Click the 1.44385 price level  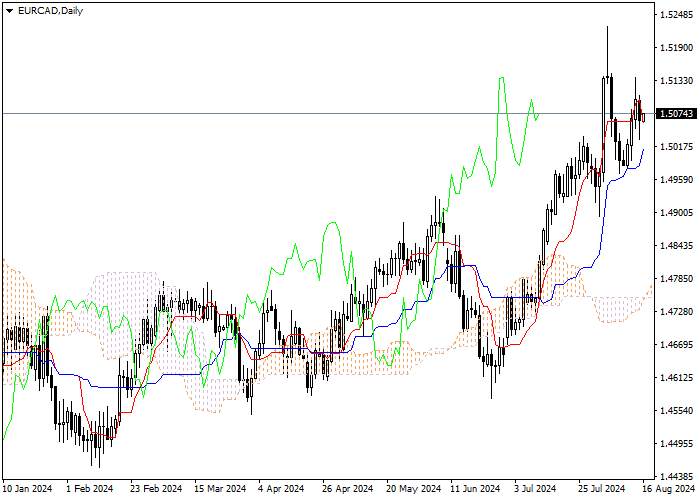coord(677,476)
